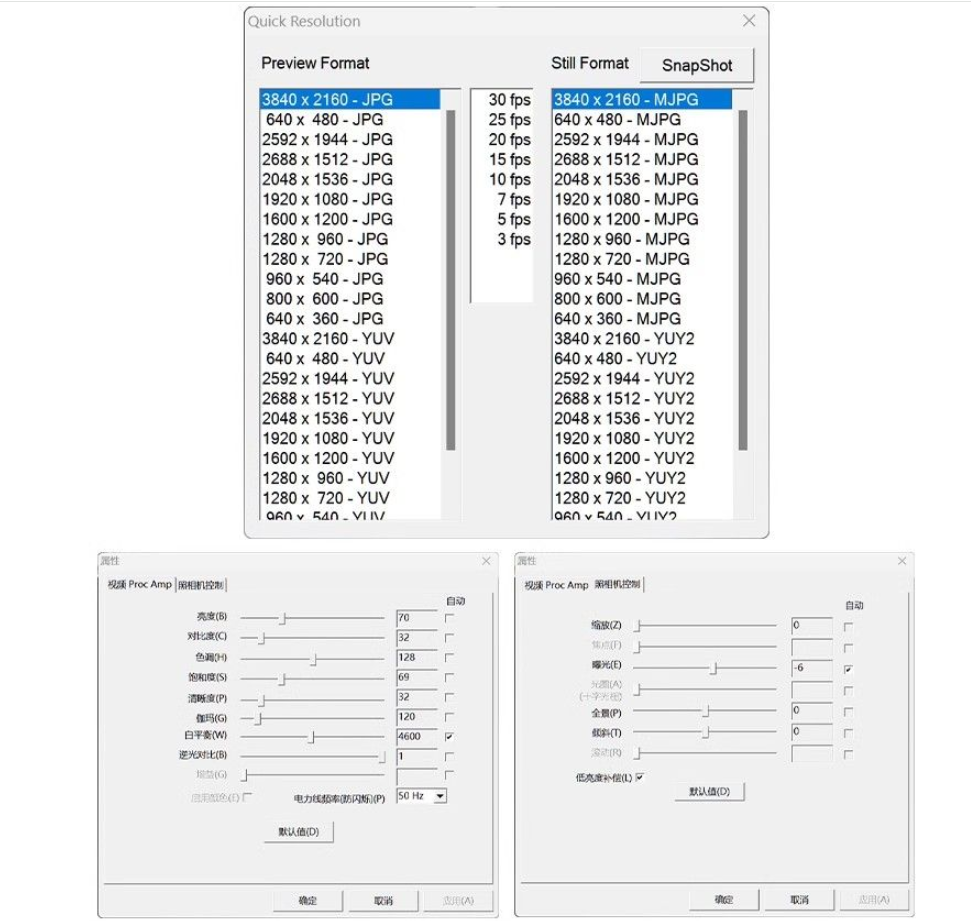Image resolution: width=971 pixels, height=921 pixels.
Task: Click the brightness value field showing 70
Action: (x=417, y=618)
